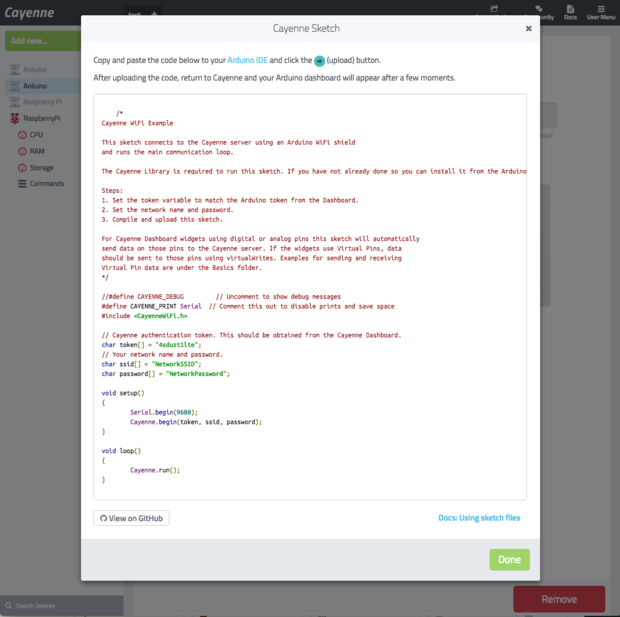Click the gauge icon next to CPU
This screenshot has height=617, width=620.
coord(22,135)
